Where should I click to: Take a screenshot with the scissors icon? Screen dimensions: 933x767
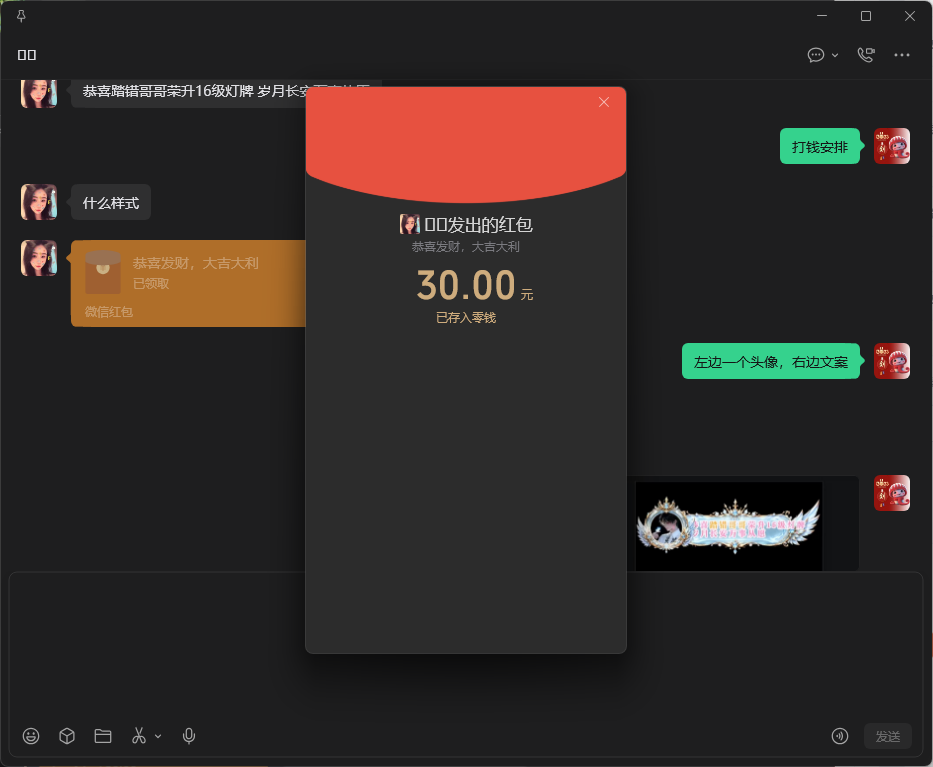pos(139,736)
